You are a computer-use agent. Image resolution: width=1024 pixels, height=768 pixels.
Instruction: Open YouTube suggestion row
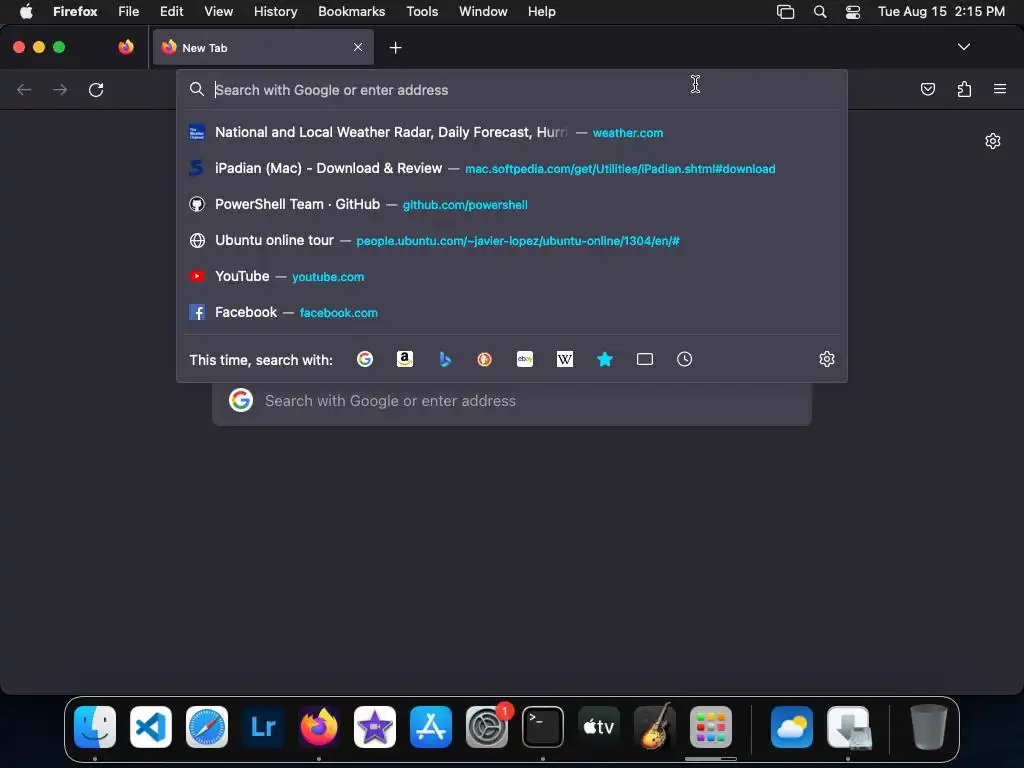click(x=512, y=276)
